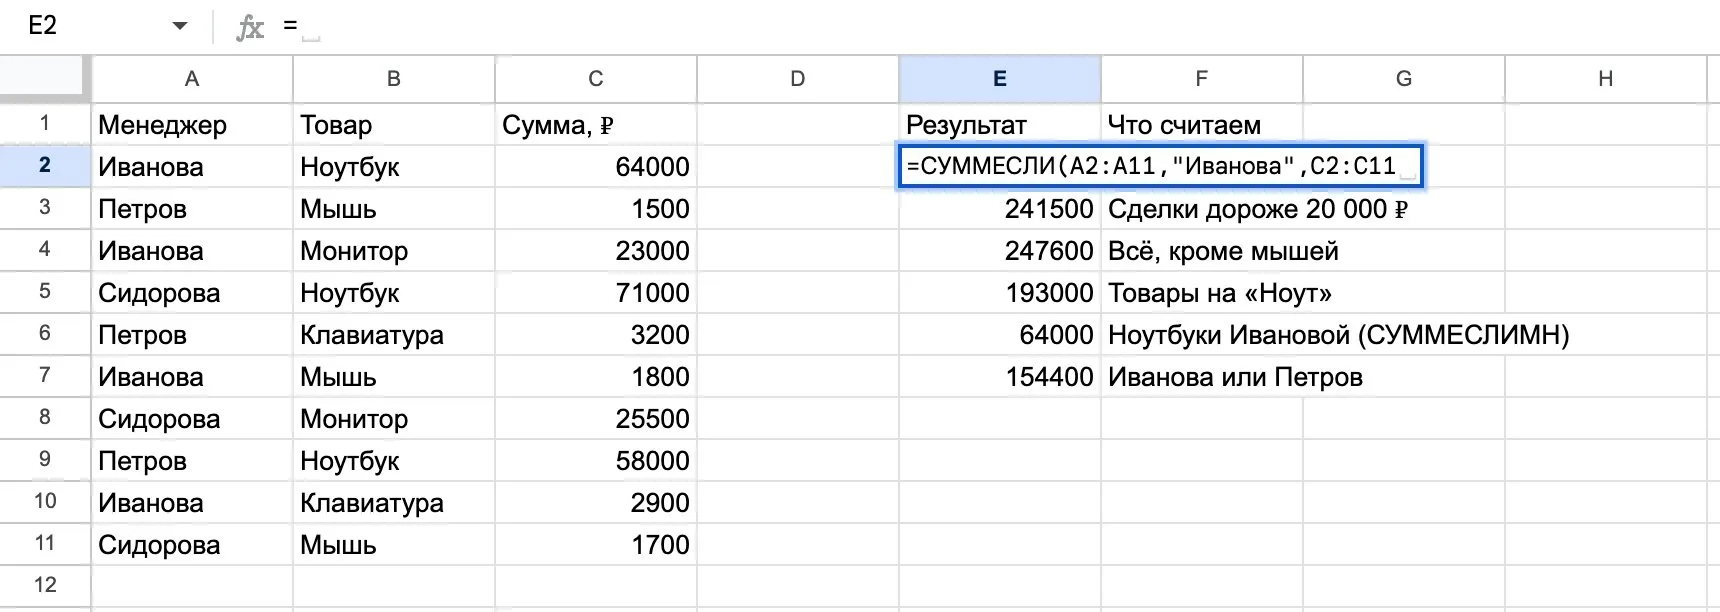Click 'Клавиатура' in row 10
This screenshot has height=612, width=1720.
[x=394, y=503]
